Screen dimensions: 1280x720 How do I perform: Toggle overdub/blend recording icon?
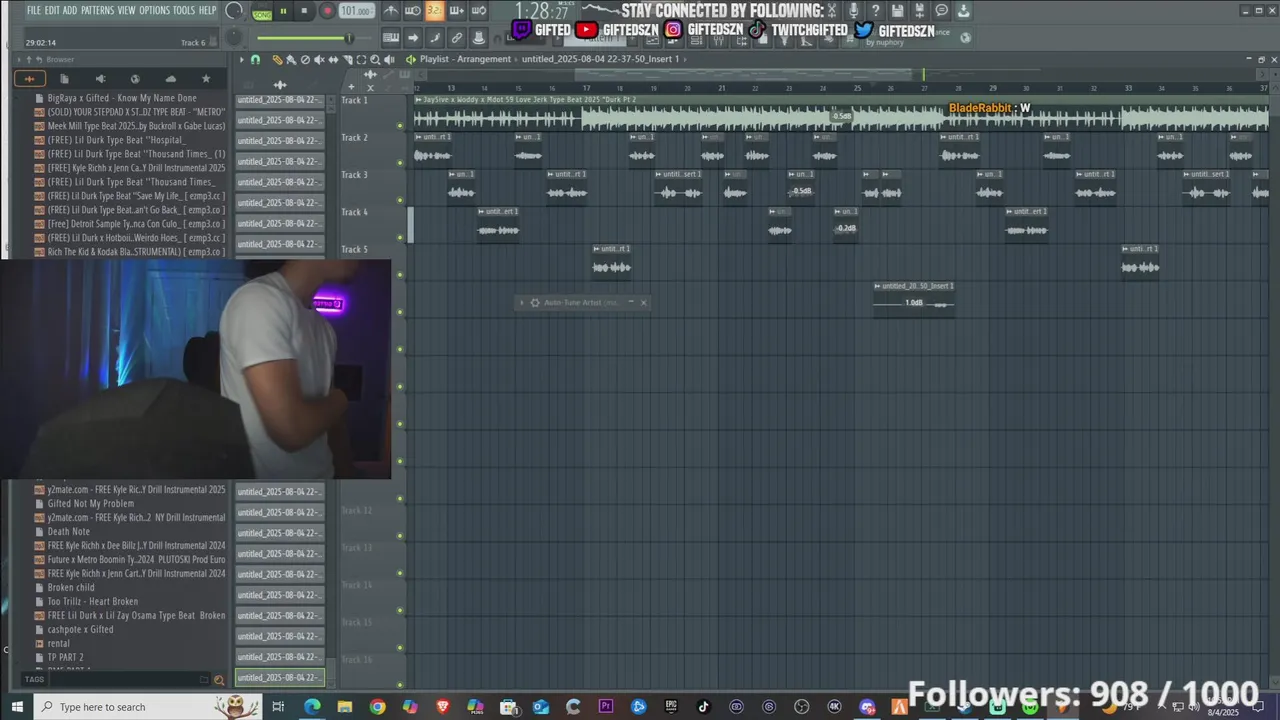click(x=456, y=11)
